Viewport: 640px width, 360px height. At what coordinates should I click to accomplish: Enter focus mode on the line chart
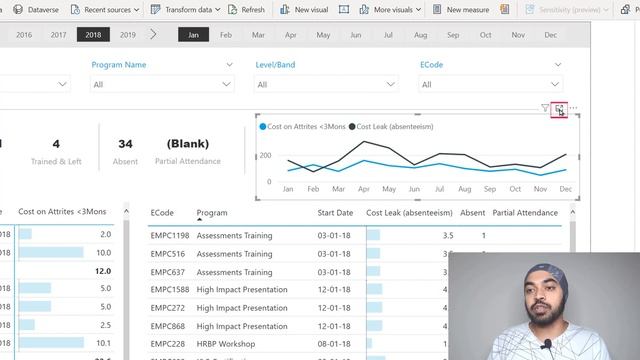(x=559, y=109)
